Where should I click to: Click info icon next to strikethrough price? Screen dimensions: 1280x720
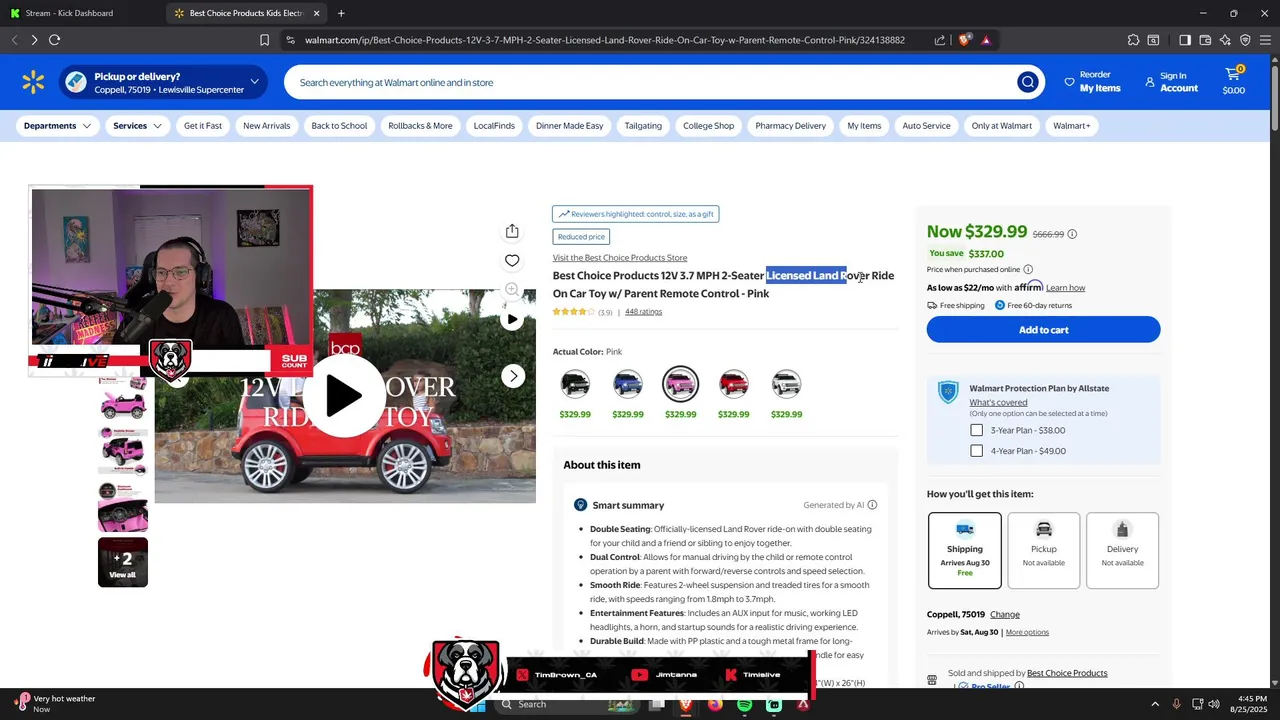1072,234
